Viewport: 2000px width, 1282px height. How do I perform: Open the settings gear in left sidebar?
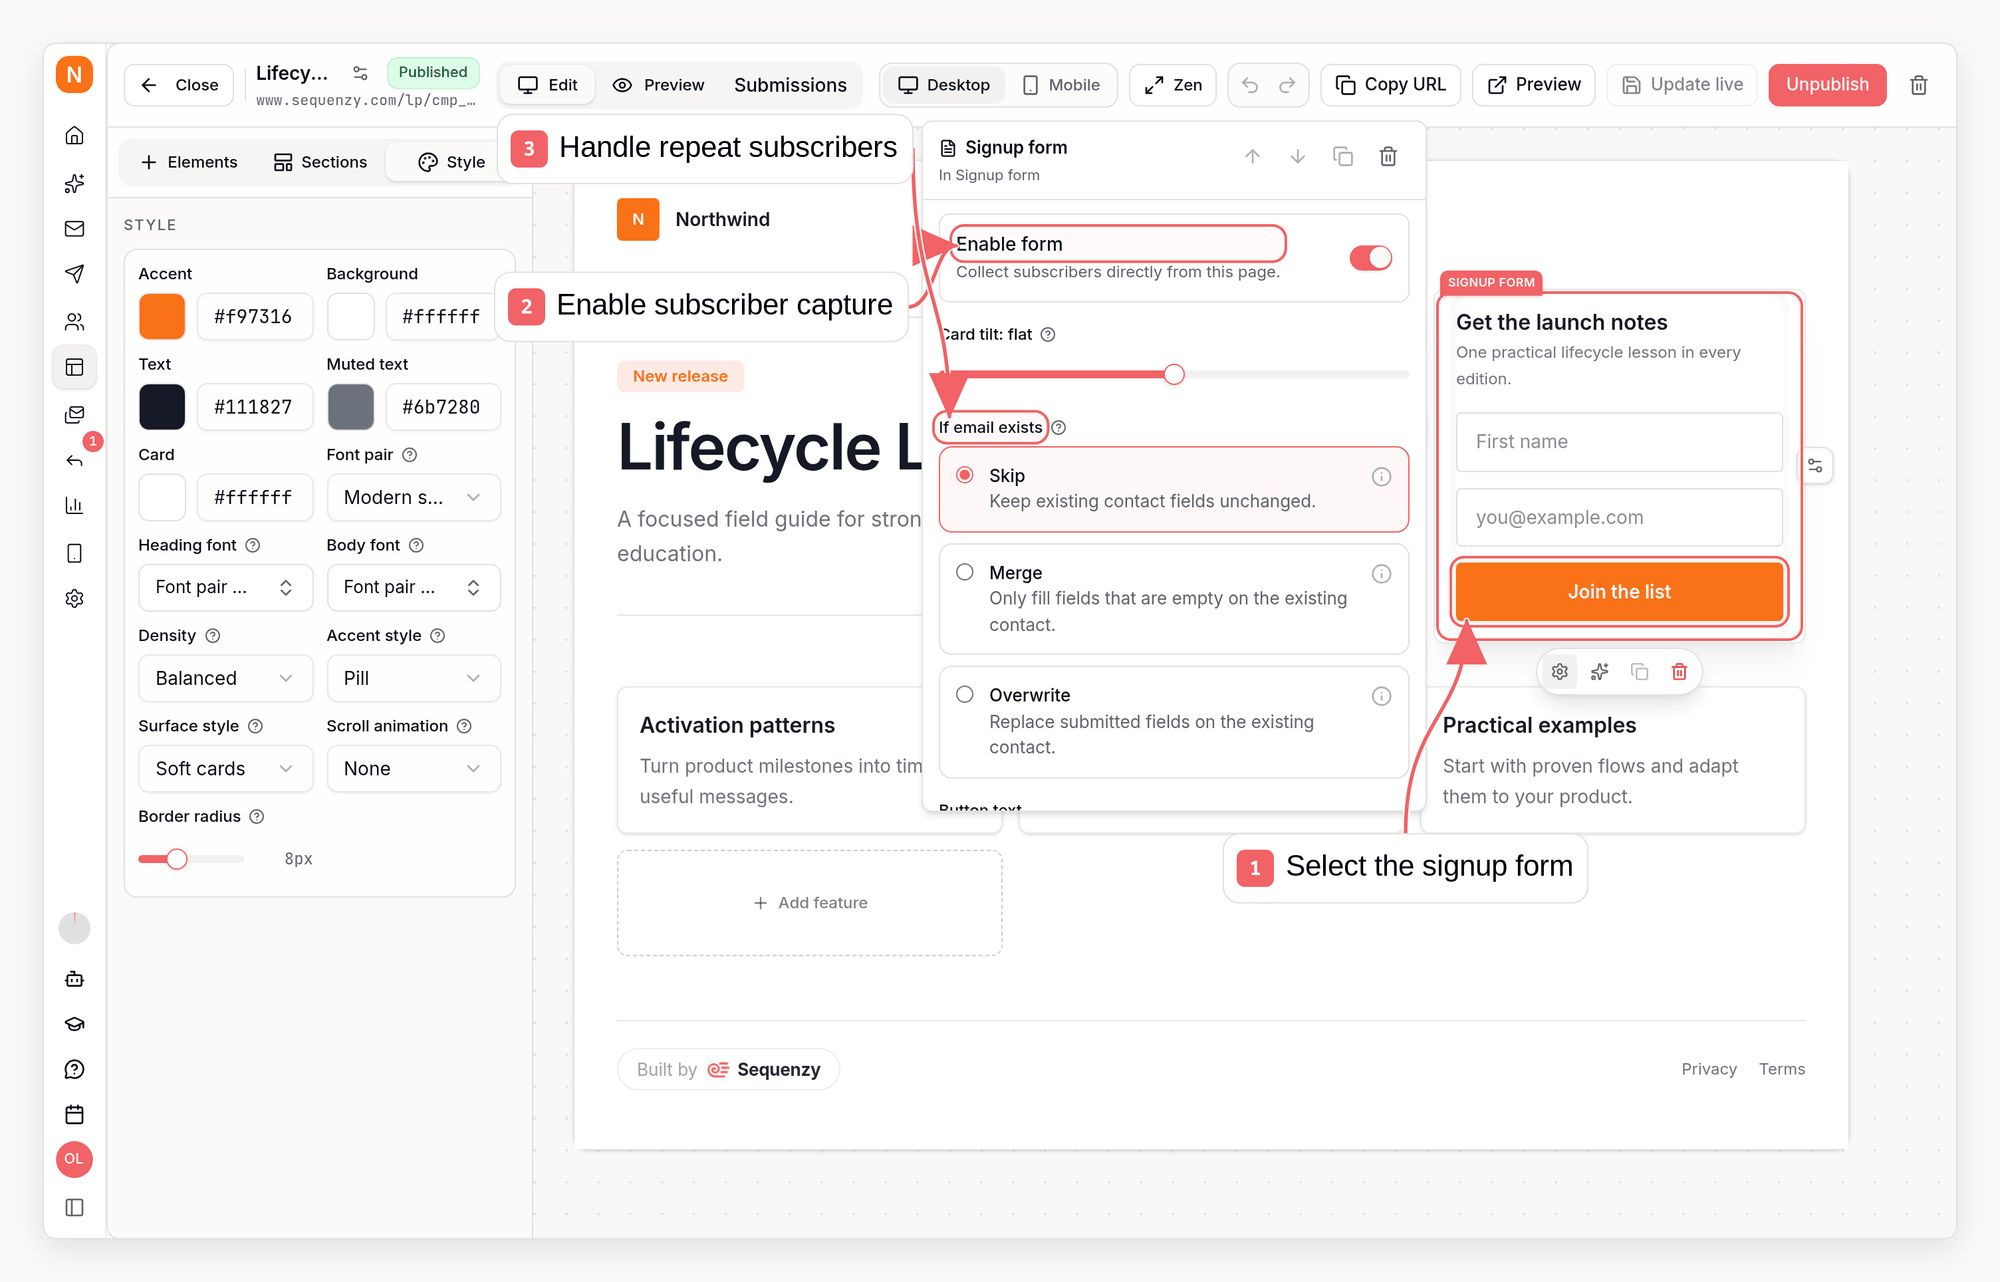click(74, 598)
